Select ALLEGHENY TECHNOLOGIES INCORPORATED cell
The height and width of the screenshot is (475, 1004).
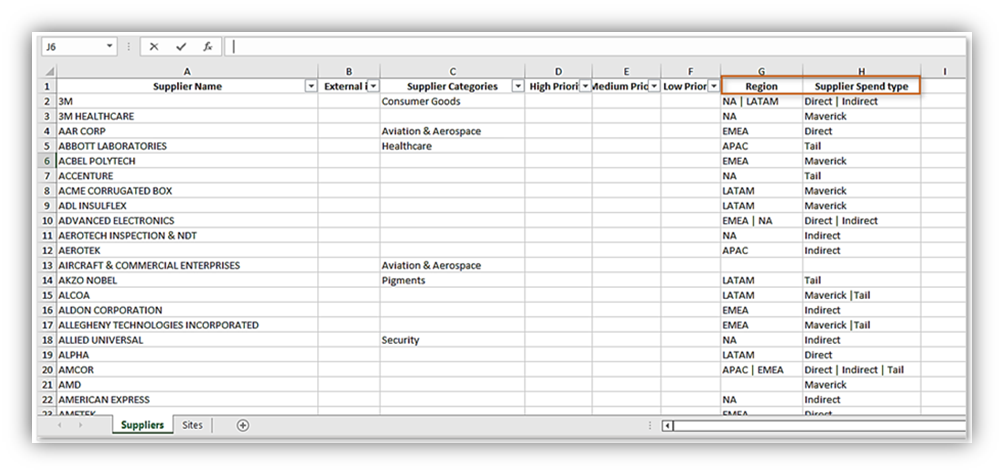[188, 325]
